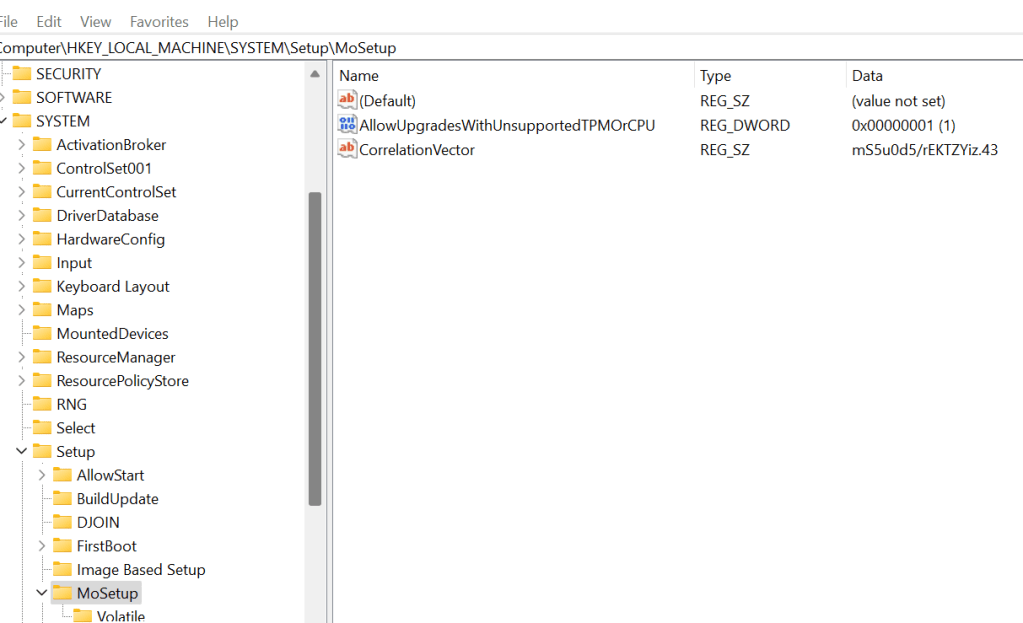Click the CorrelationVector string value icon

[347, 149]
